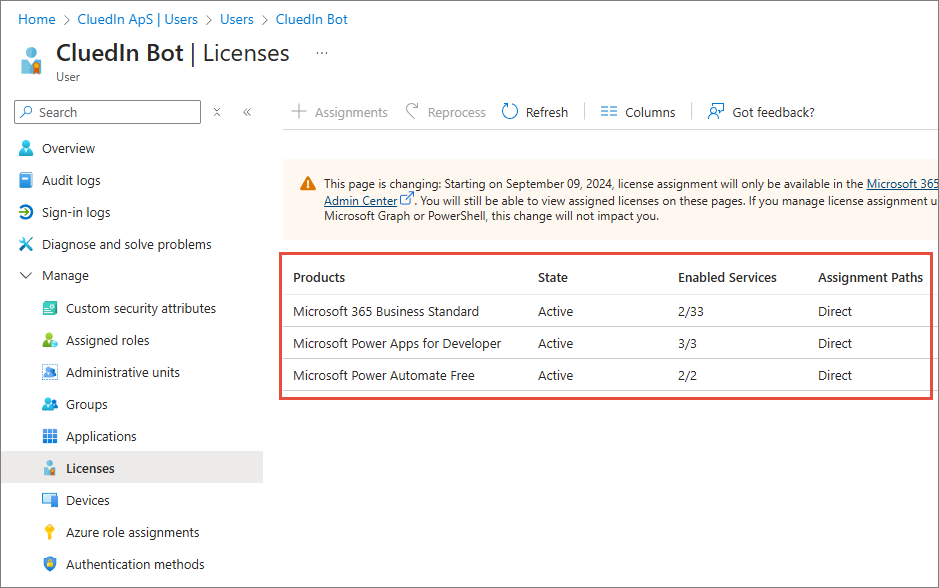This screenshot has height=588, width=939.
Task: Click the Audit logs icon
Action: [x=26, y=180]
